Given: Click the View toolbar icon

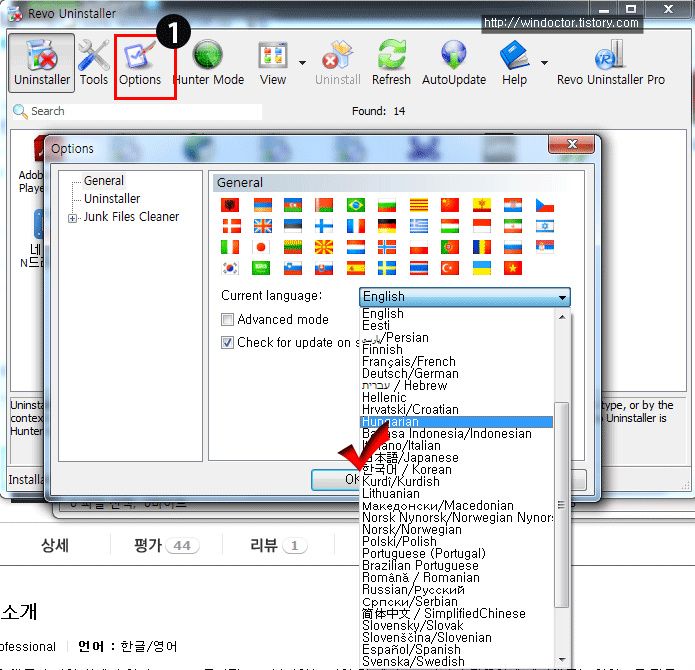Looking at the screenshot, I should 273,62.
